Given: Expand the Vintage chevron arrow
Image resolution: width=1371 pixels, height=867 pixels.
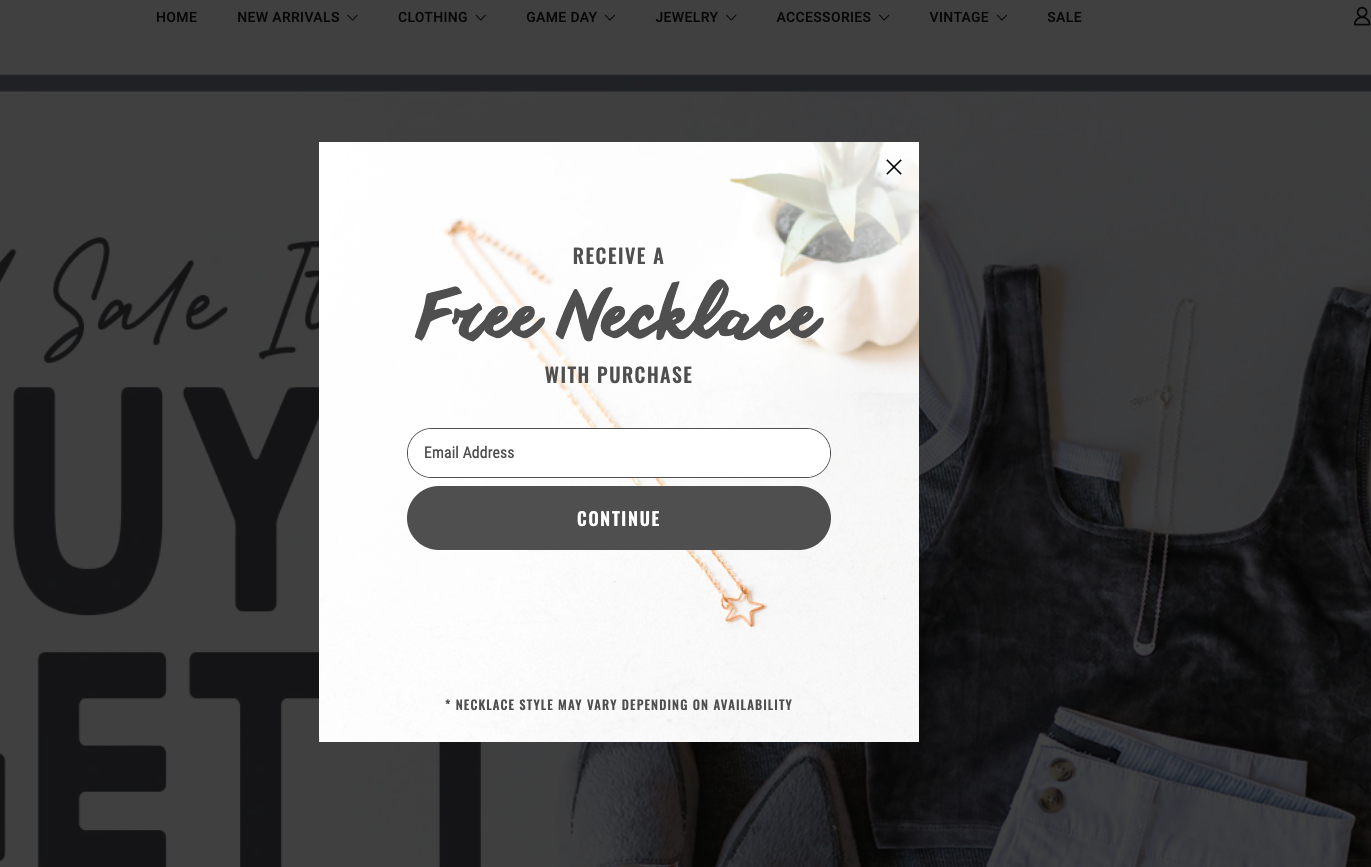Looking at the screenshot, I should 1002,18.
